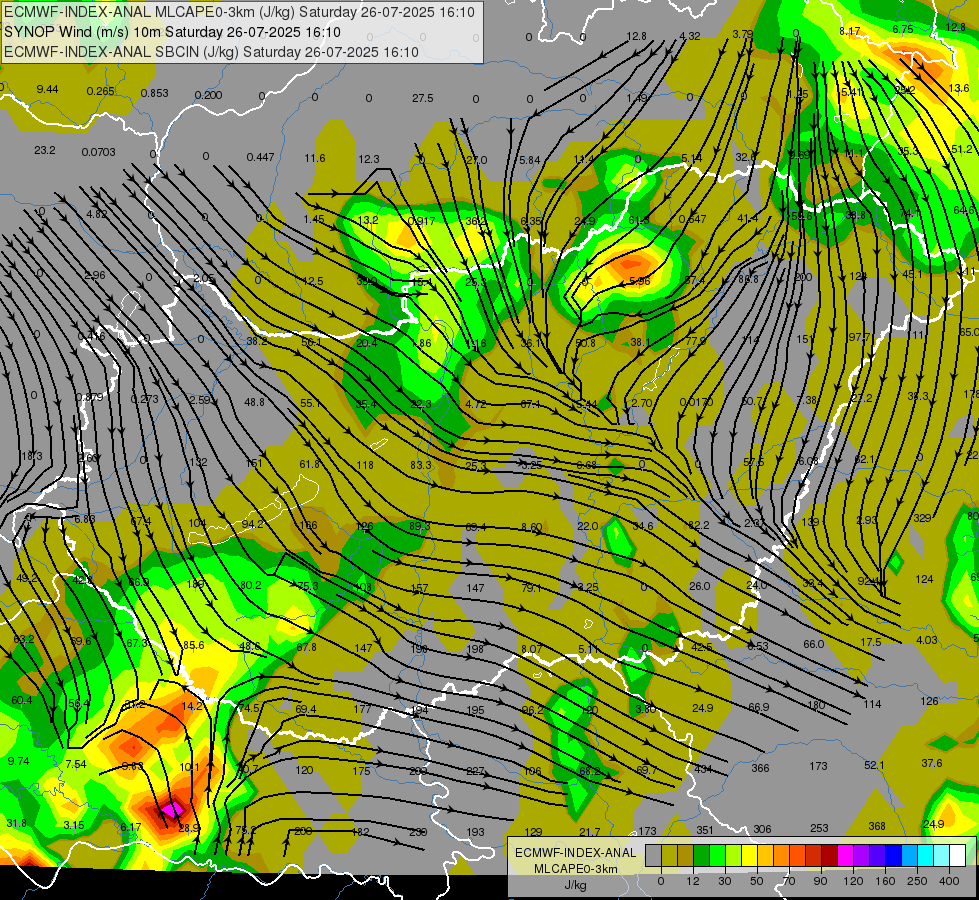This screenshot has width=979, height=900.
Task: Click the SYNOP Wind 10m title line
Action: point(172,32)
